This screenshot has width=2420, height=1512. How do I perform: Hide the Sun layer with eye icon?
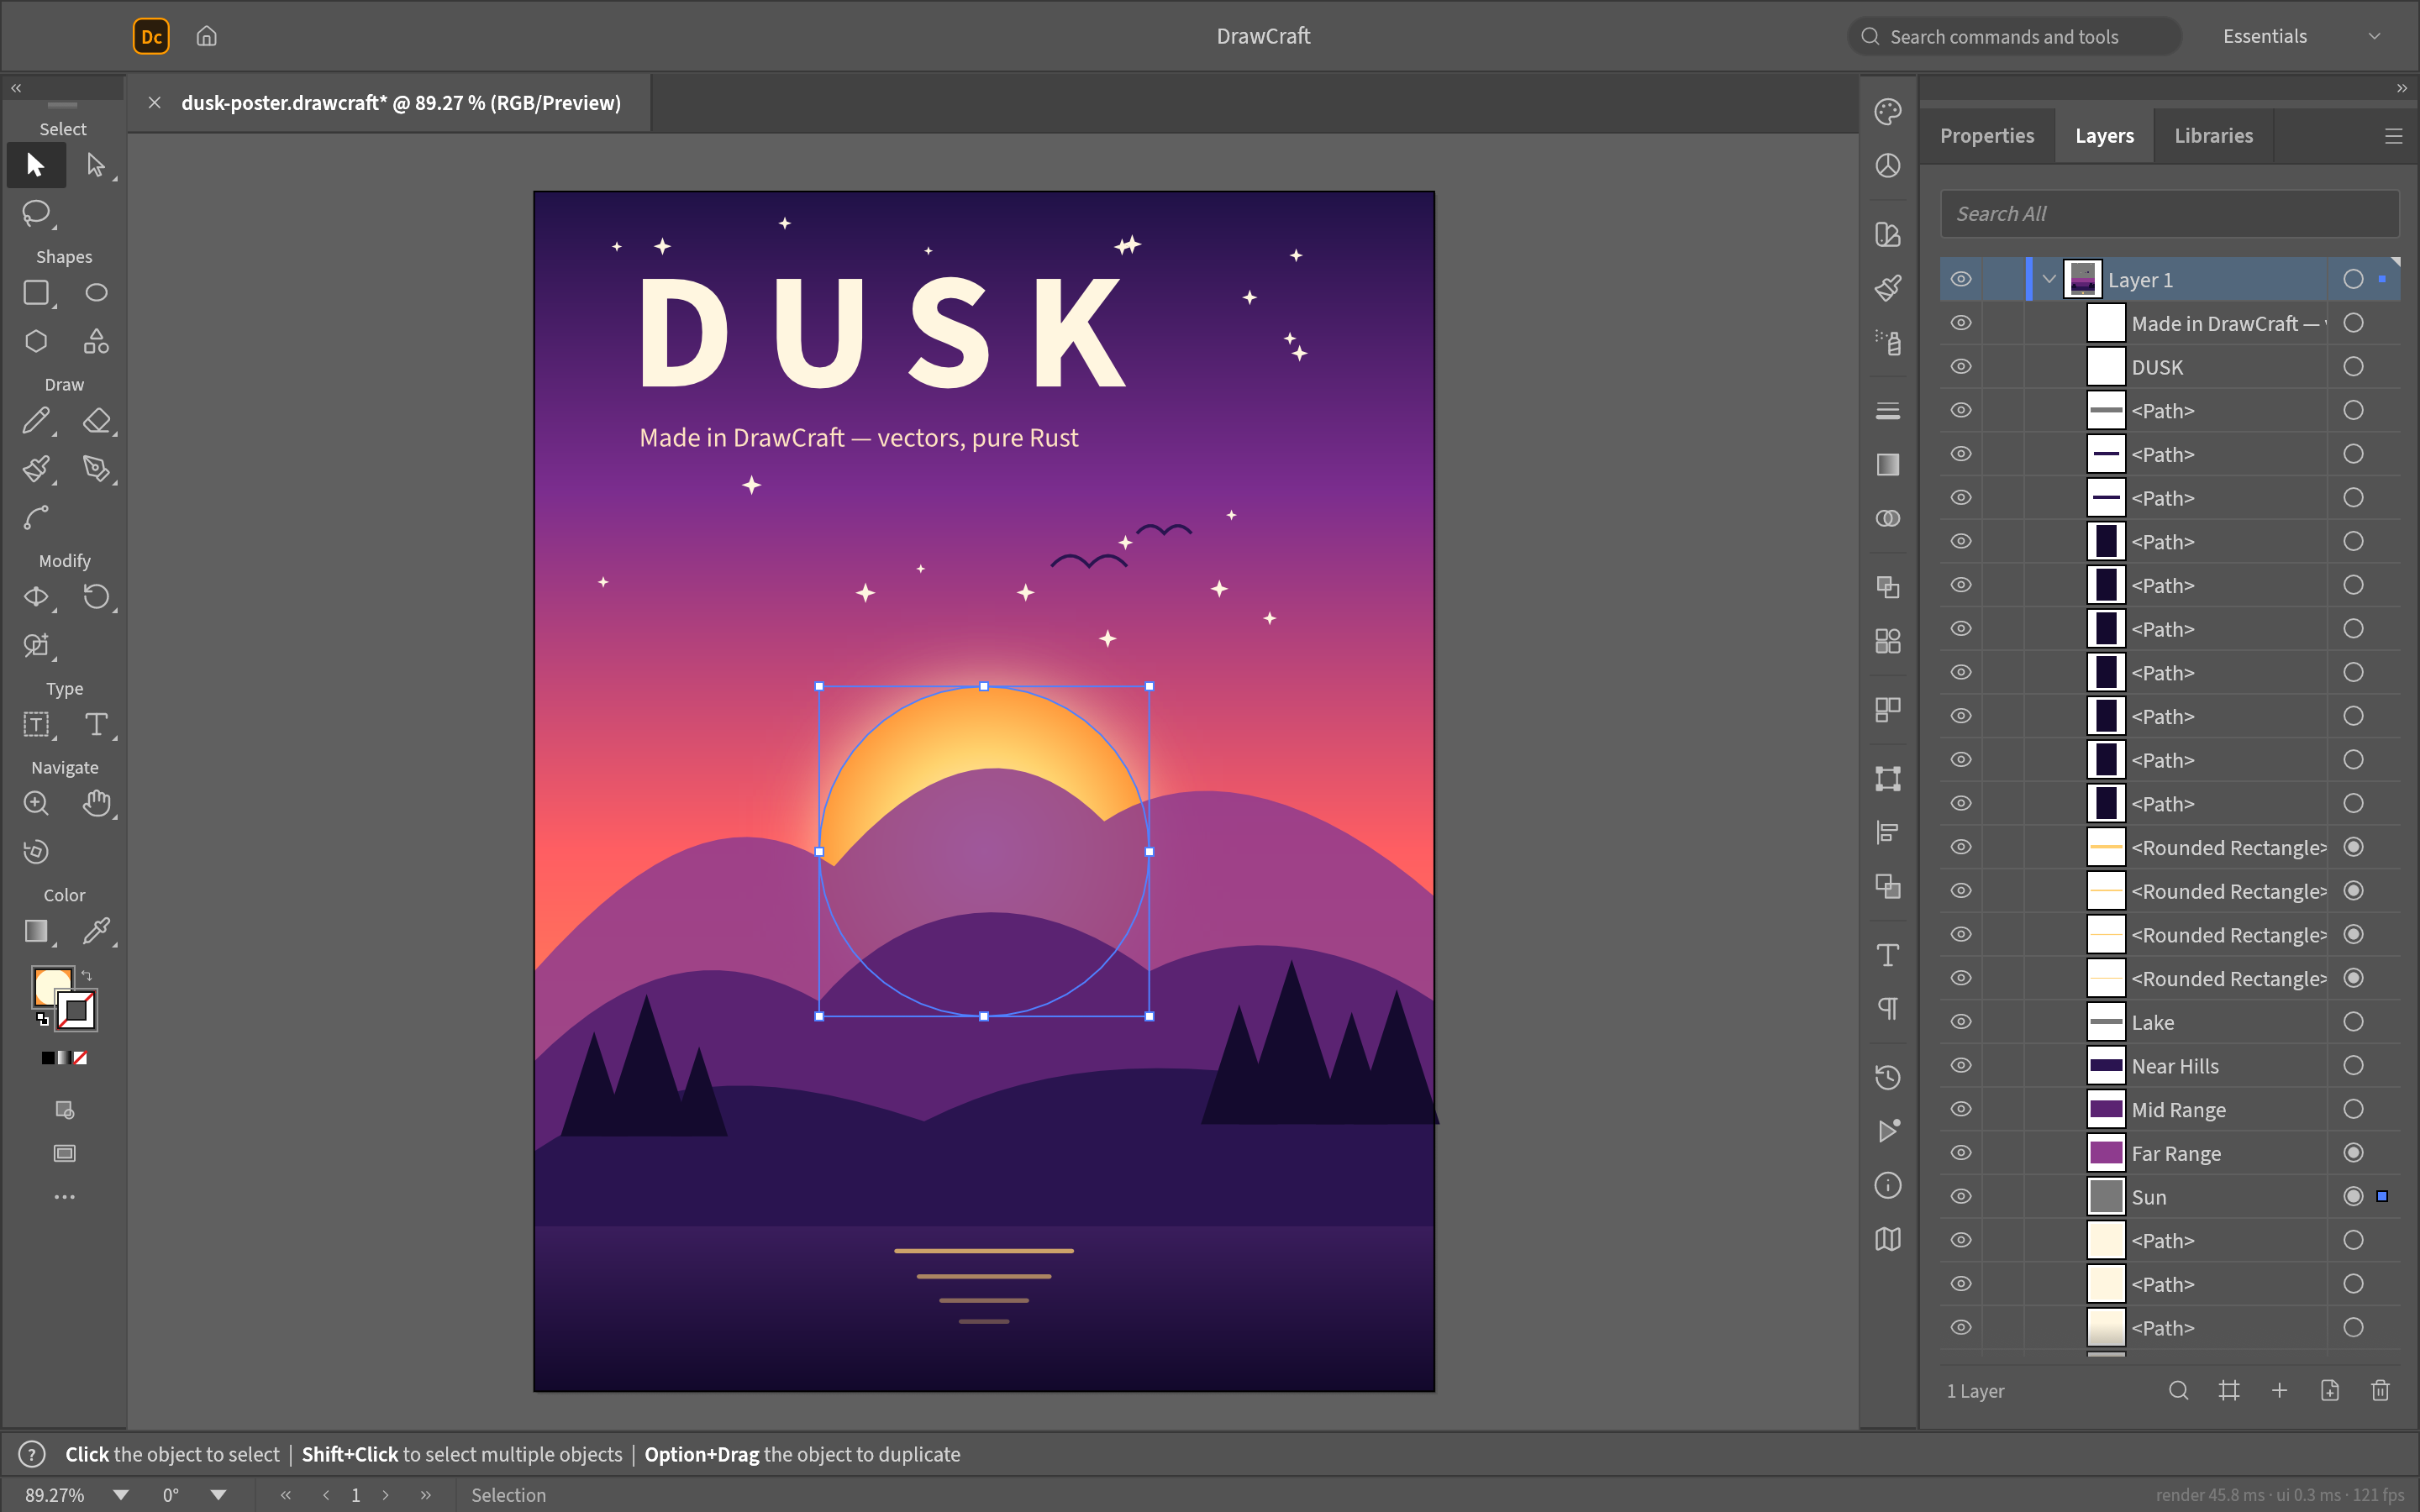click(1961, 1197)
